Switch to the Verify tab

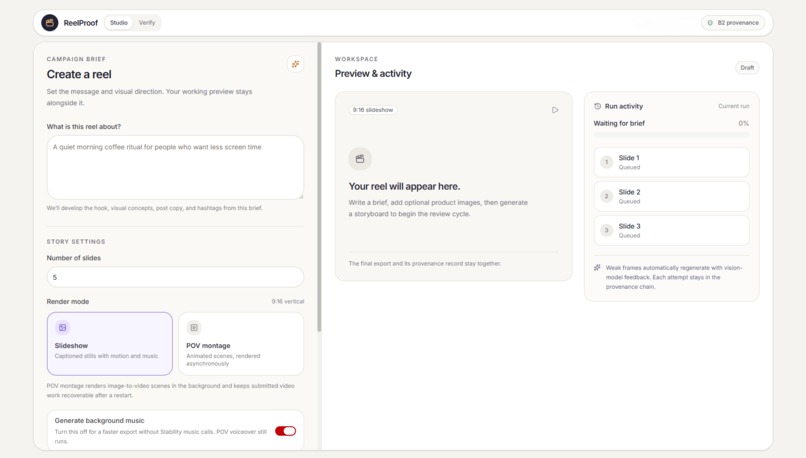point(147,23)
